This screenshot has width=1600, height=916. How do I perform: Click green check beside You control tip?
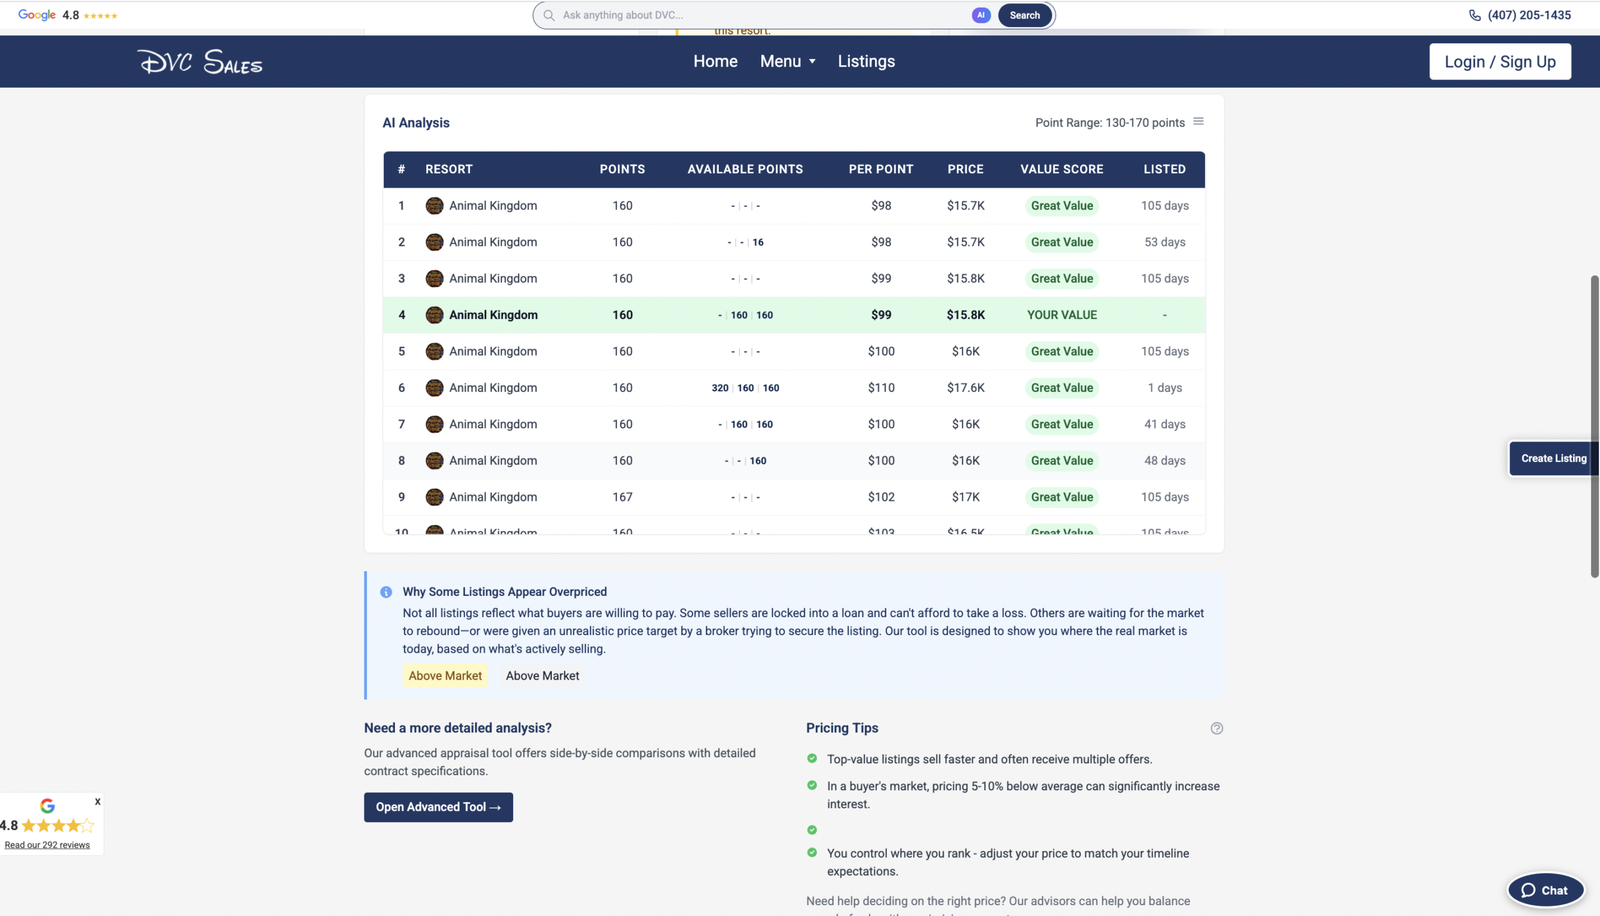coord(812,853)
